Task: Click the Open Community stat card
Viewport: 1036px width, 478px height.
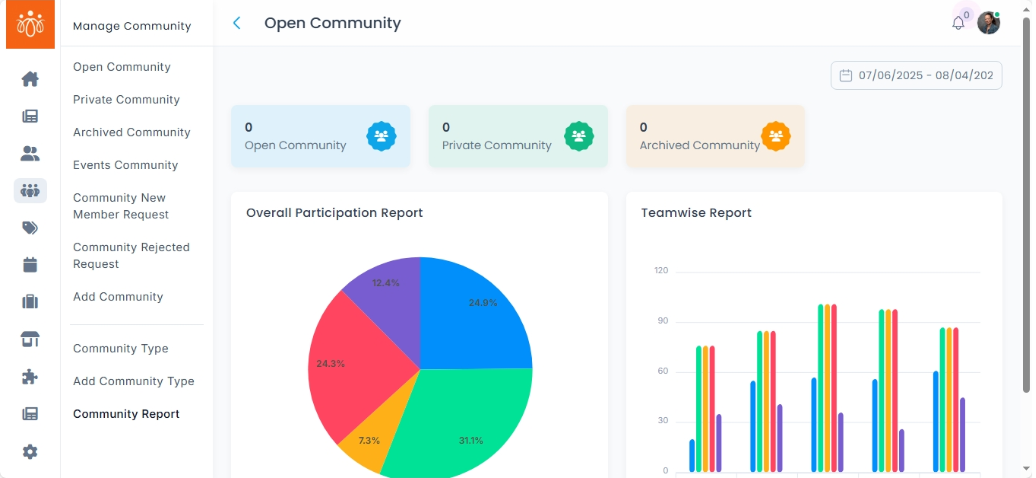Action: pos(320,136)
